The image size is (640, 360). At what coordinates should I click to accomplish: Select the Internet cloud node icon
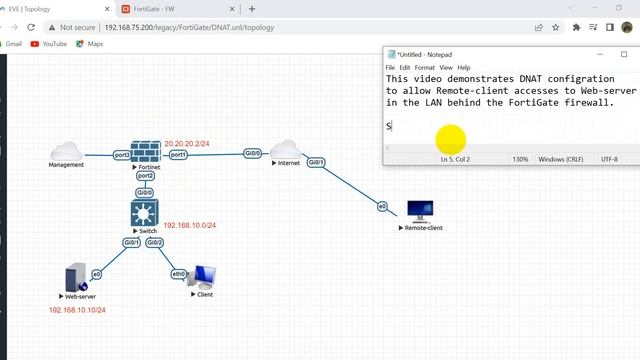286,150
